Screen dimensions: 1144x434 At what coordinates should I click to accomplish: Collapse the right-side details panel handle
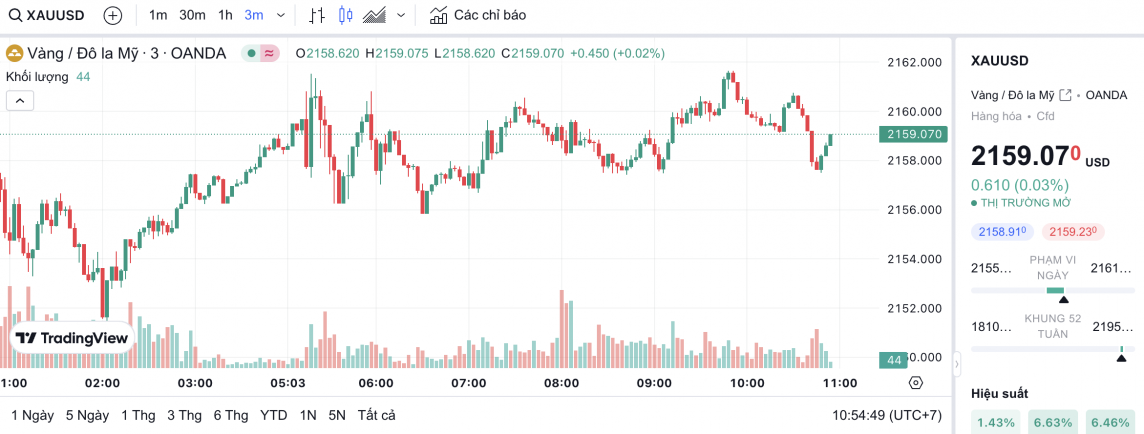click(957, 362)
